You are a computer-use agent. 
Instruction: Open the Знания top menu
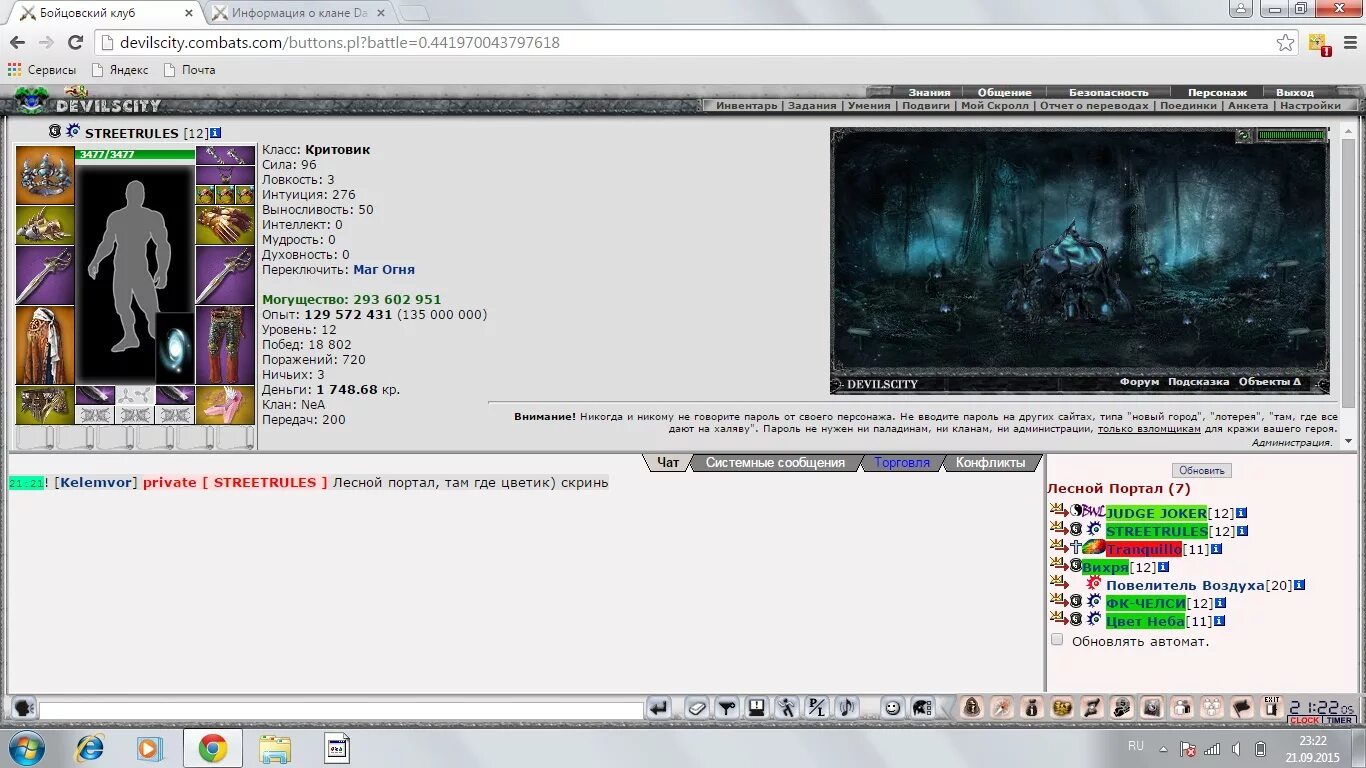pos(929,92)
